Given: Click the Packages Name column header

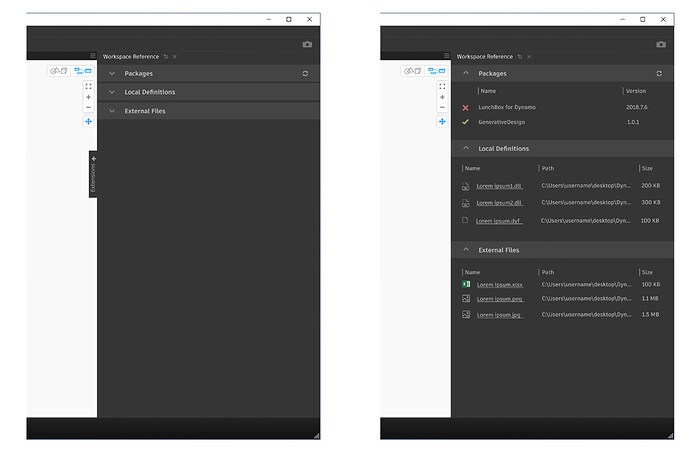Looking at the screenshot, I should (488, 91).
